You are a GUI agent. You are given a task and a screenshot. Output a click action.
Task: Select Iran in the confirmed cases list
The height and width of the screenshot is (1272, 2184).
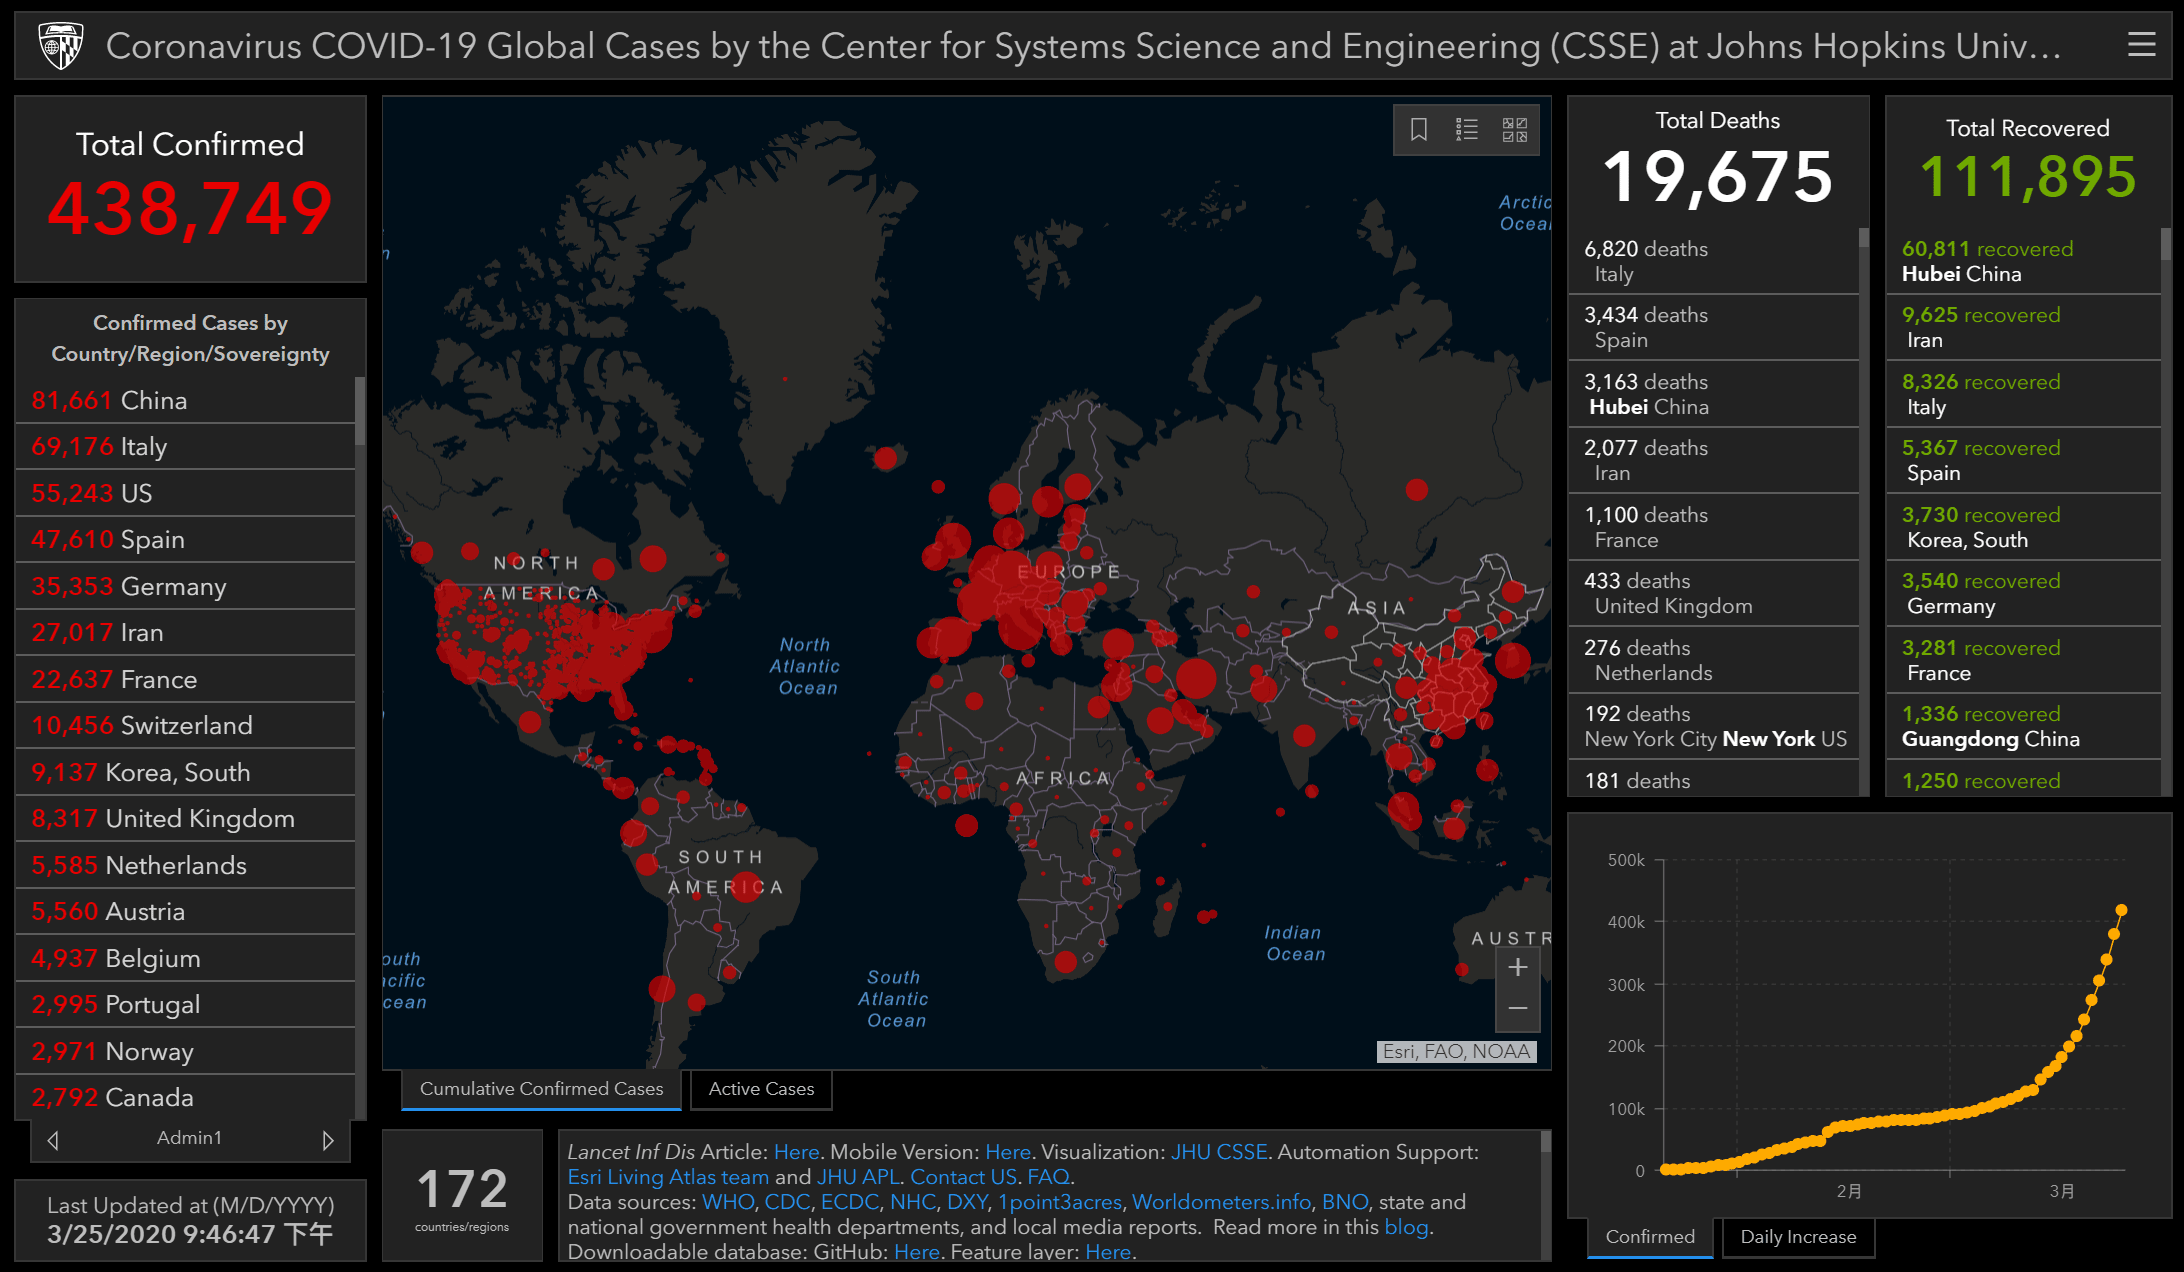click(186, 633)
